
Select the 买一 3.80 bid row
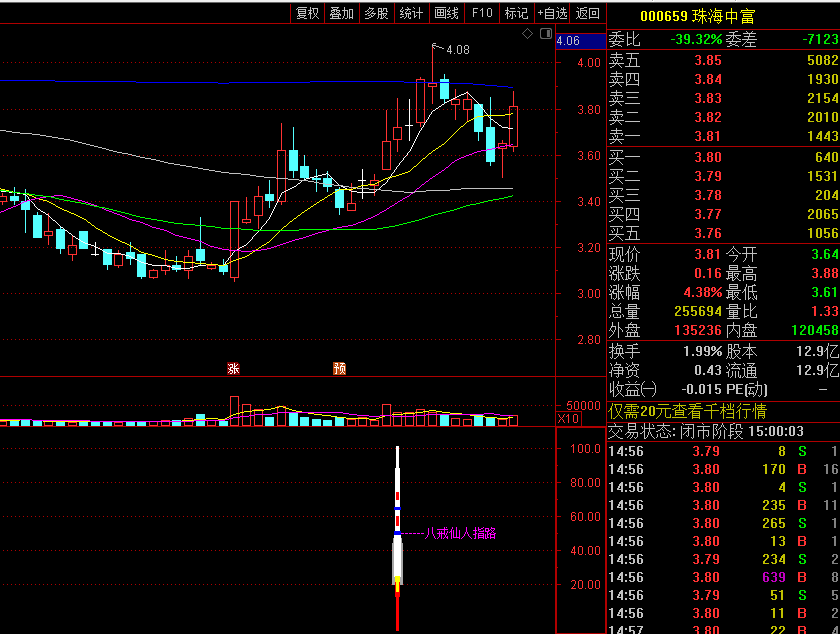point(723,157)
